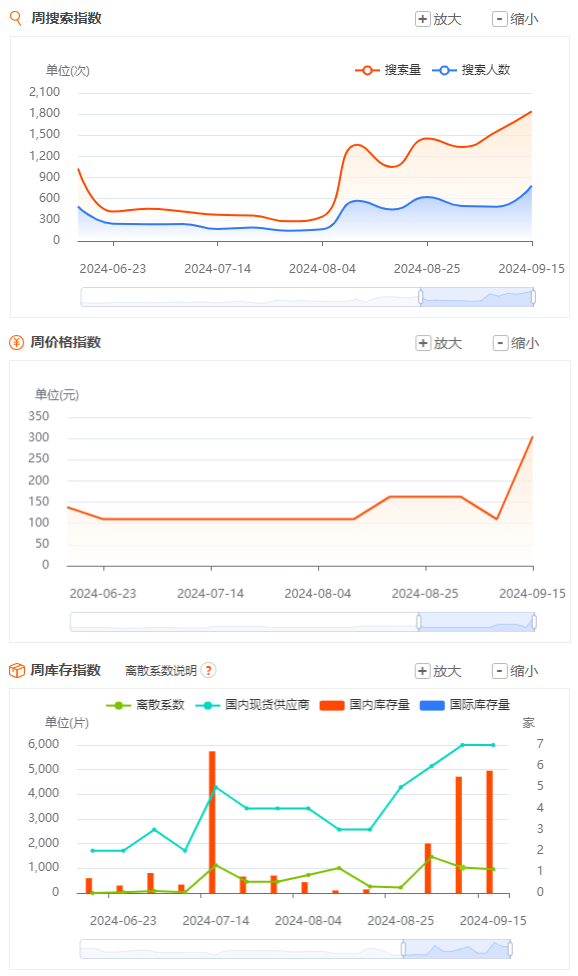Toggle the 国内现货供应商 legend series
The height and width of the screenshot is (976, 578).
click(253, 705)
